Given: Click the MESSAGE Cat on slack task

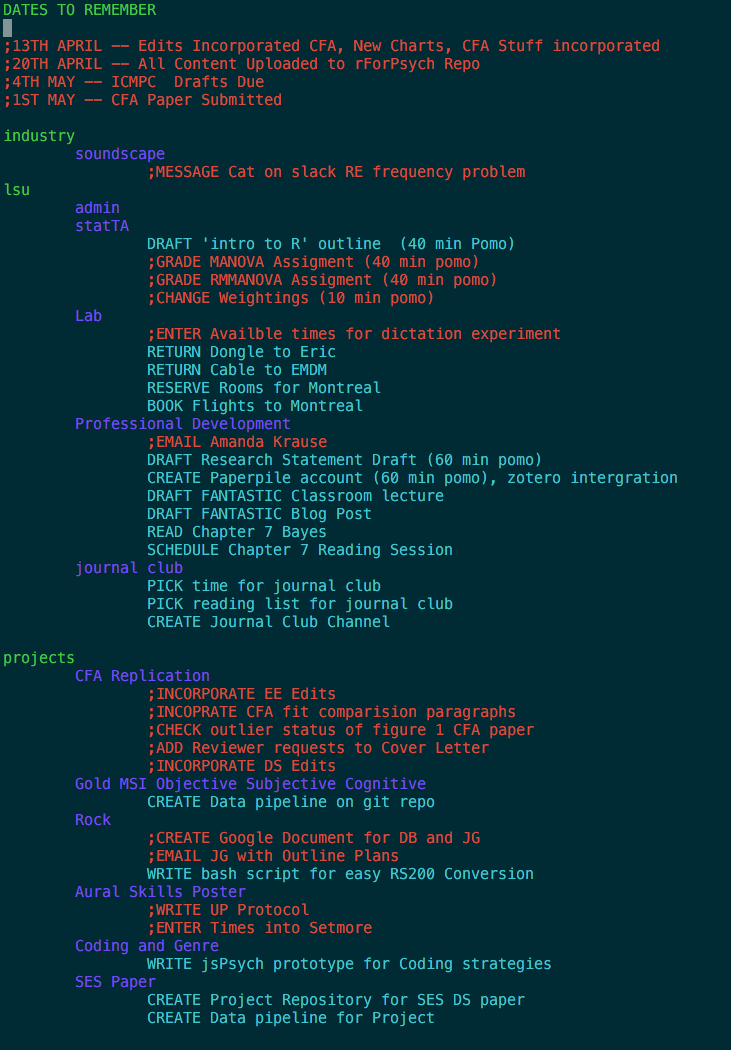Looking at the screenshot, I should point(336,172).
